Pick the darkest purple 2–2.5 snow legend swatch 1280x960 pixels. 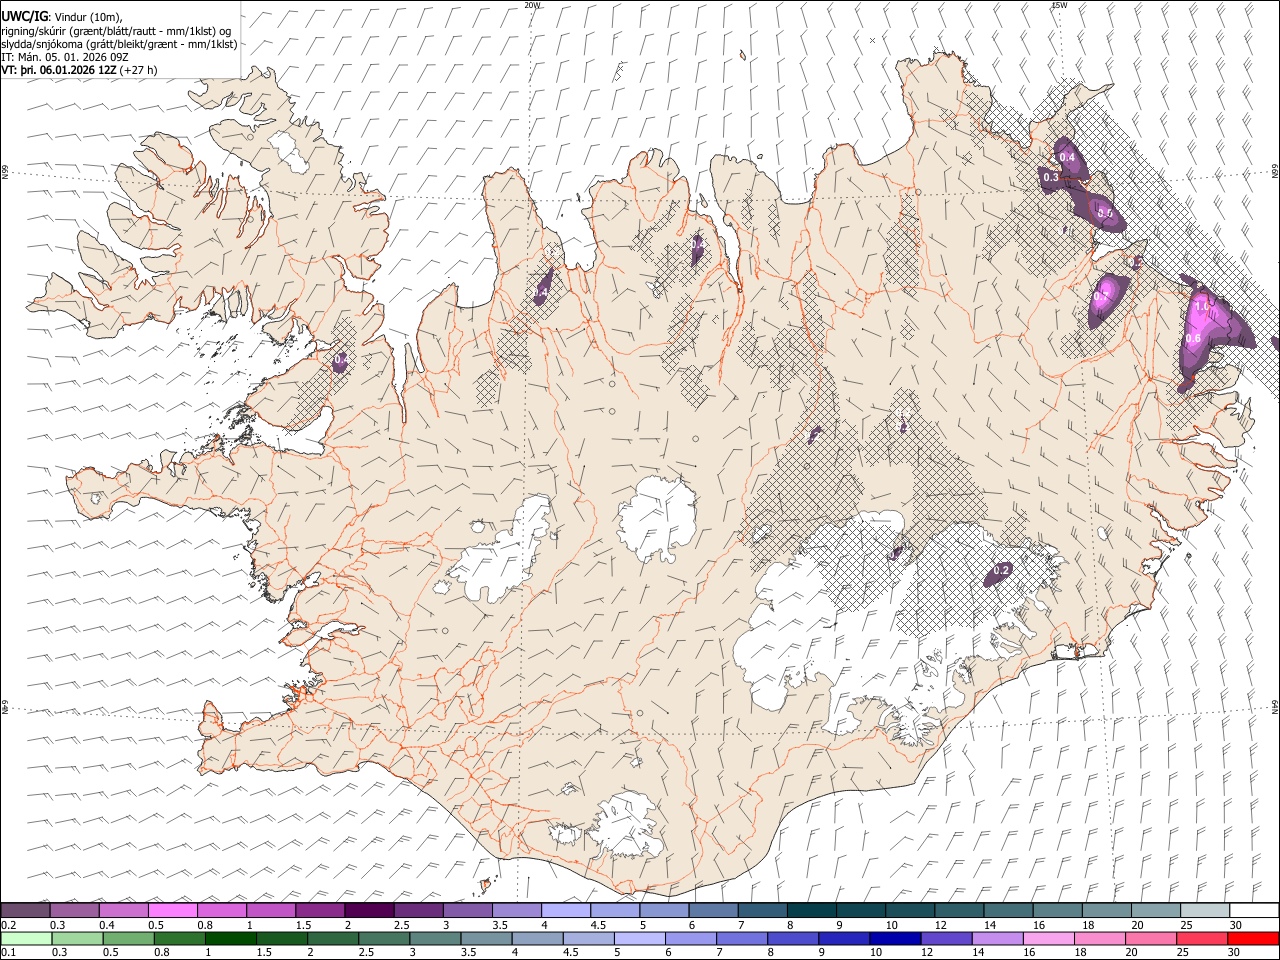(x=369, y=910)
